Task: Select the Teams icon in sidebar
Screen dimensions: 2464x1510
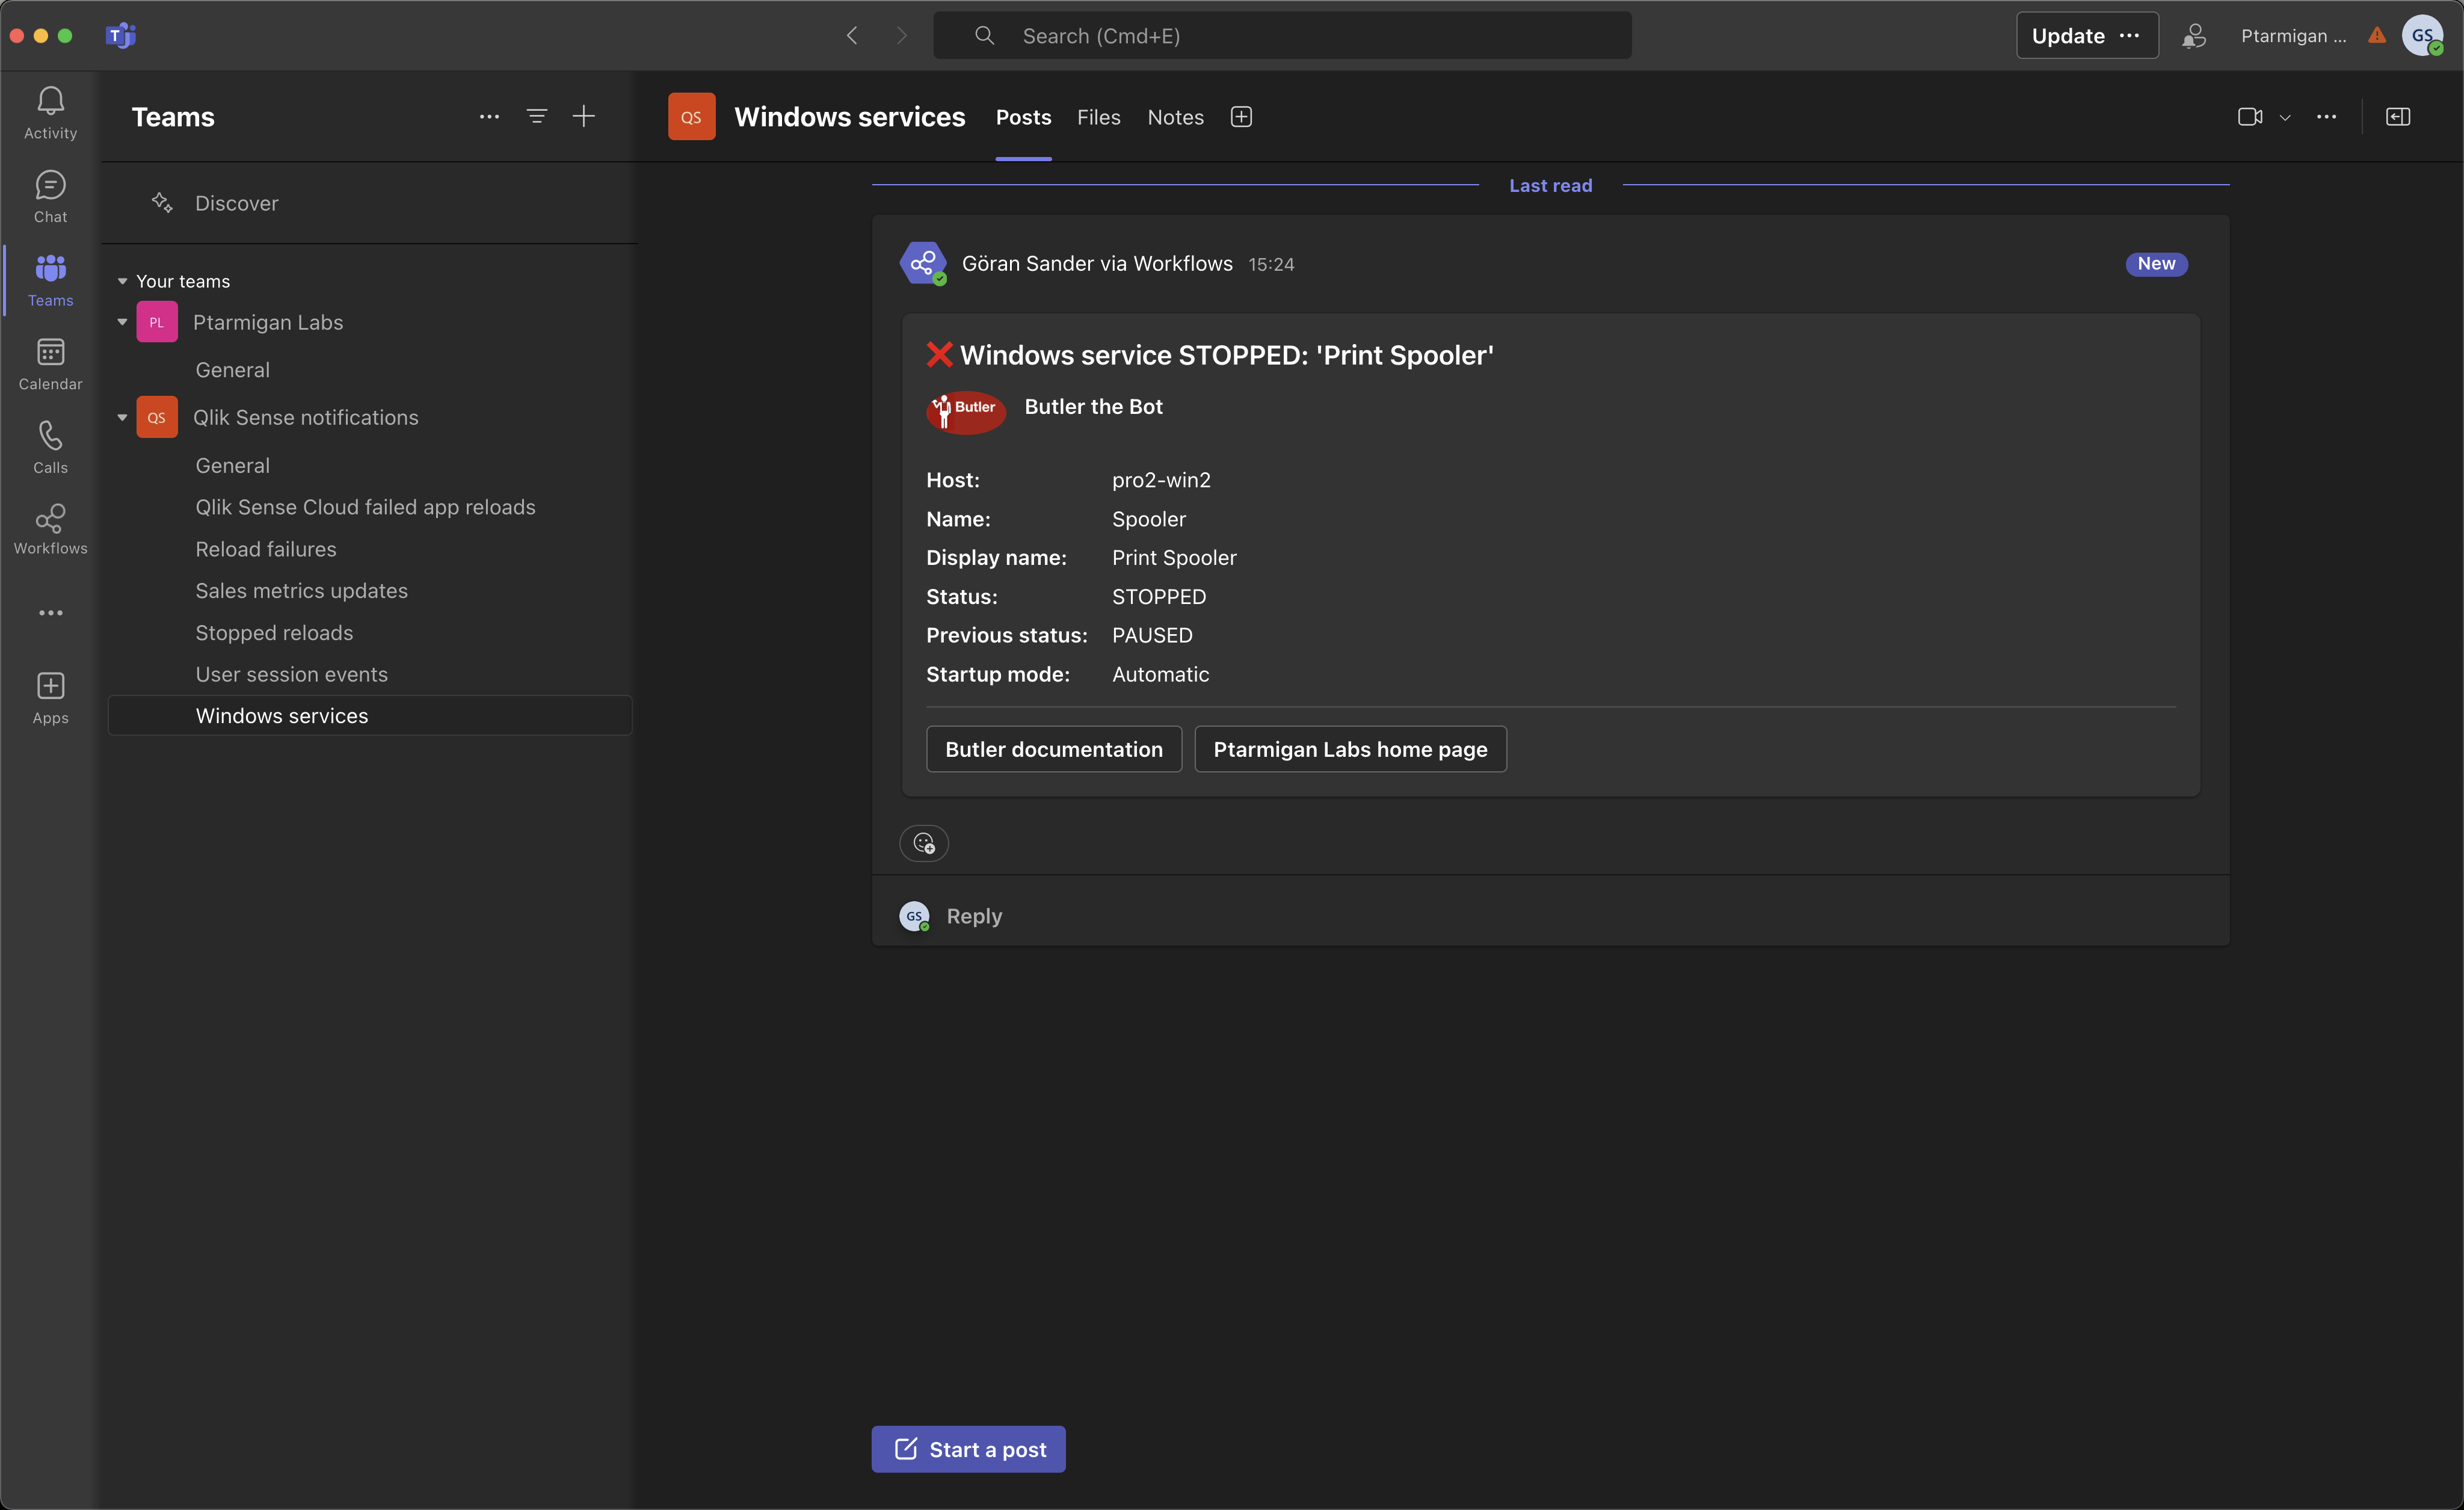Action: click(x=50, y=280)
